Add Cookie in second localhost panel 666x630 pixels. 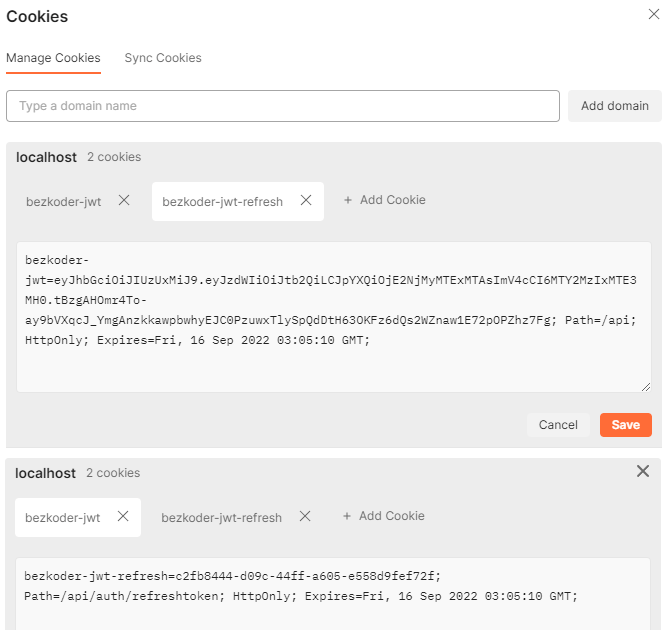click(x=384, y=516)
